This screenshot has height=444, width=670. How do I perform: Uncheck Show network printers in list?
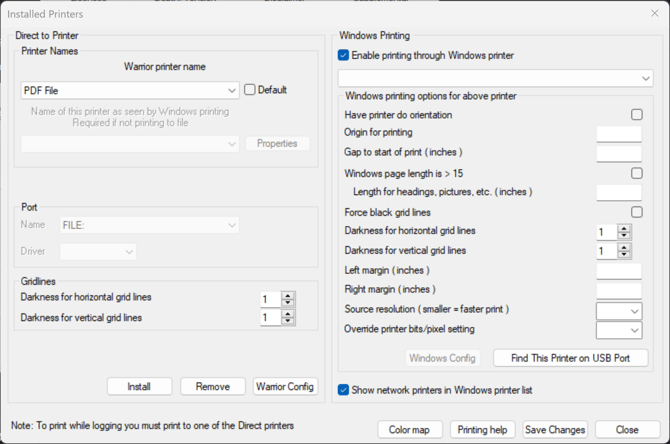(344, 390)
